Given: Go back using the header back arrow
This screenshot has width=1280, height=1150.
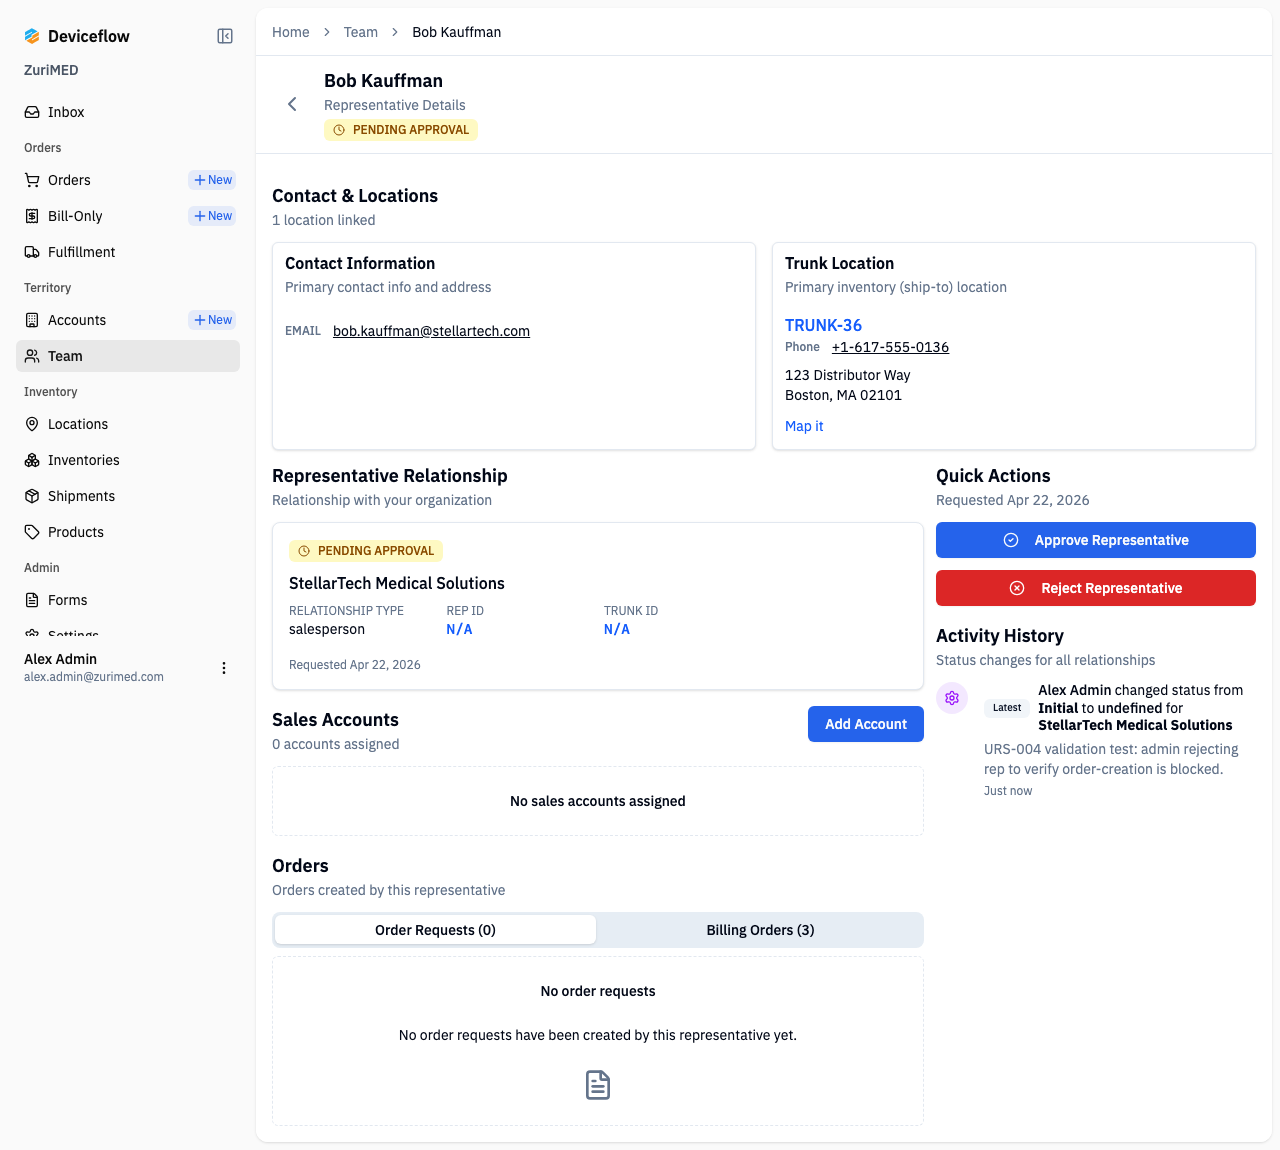Looking at the screenshot, I should (x=292, y=104).
